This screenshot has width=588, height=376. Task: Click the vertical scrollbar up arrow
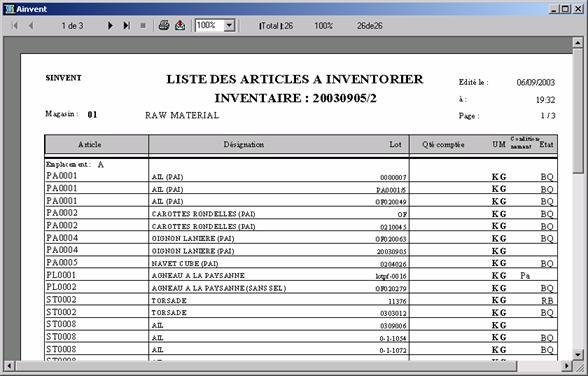coord(578,43)
